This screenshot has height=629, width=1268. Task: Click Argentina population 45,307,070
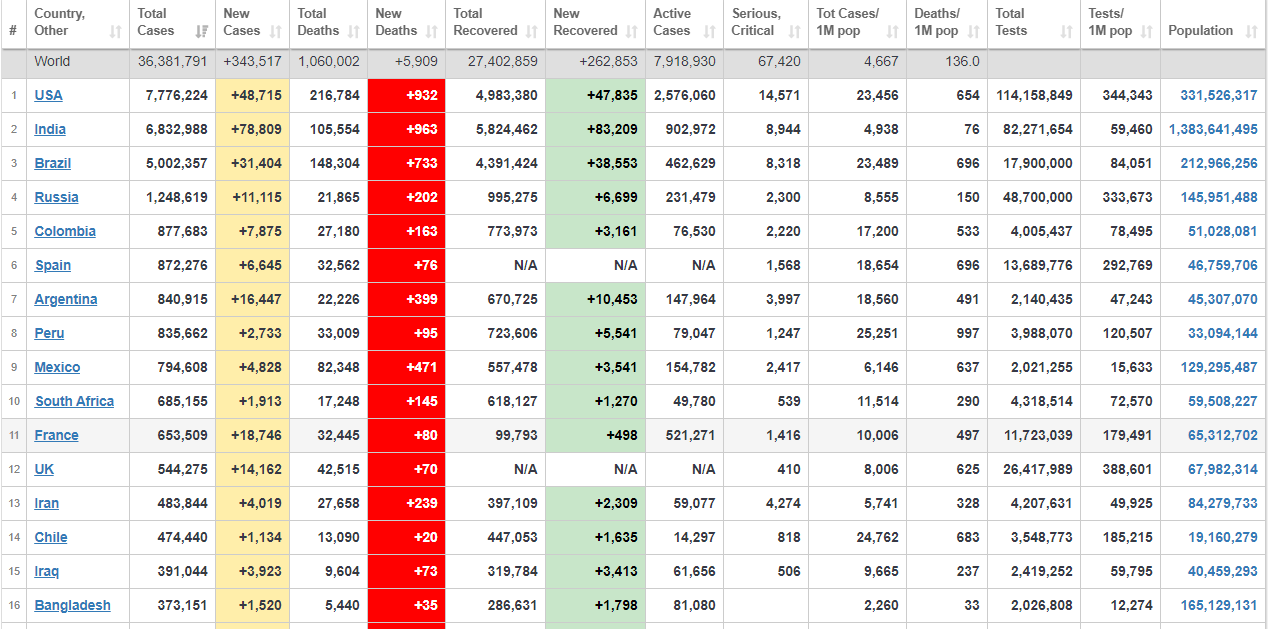pos(1223,299)
